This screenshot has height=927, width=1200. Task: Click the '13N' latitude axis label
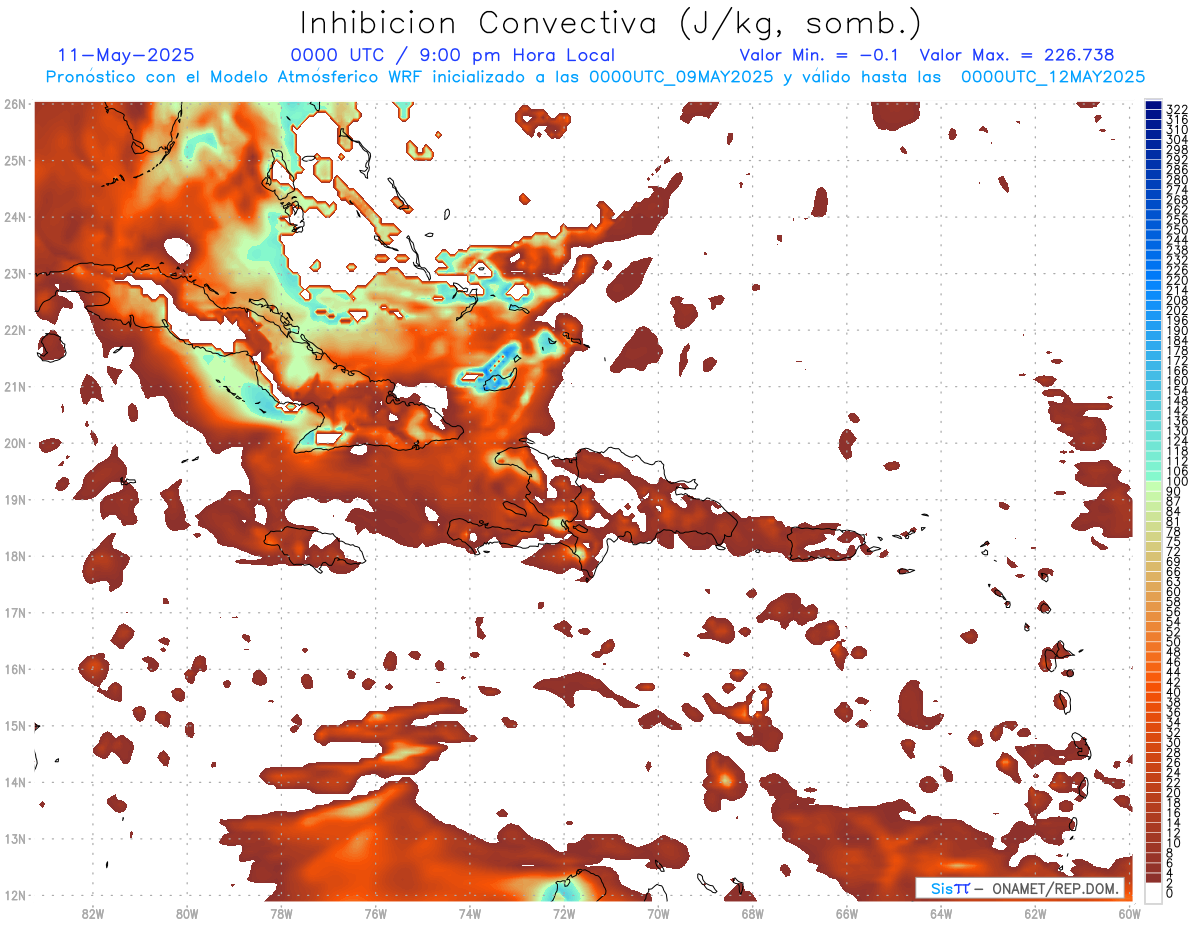(14, 838)
